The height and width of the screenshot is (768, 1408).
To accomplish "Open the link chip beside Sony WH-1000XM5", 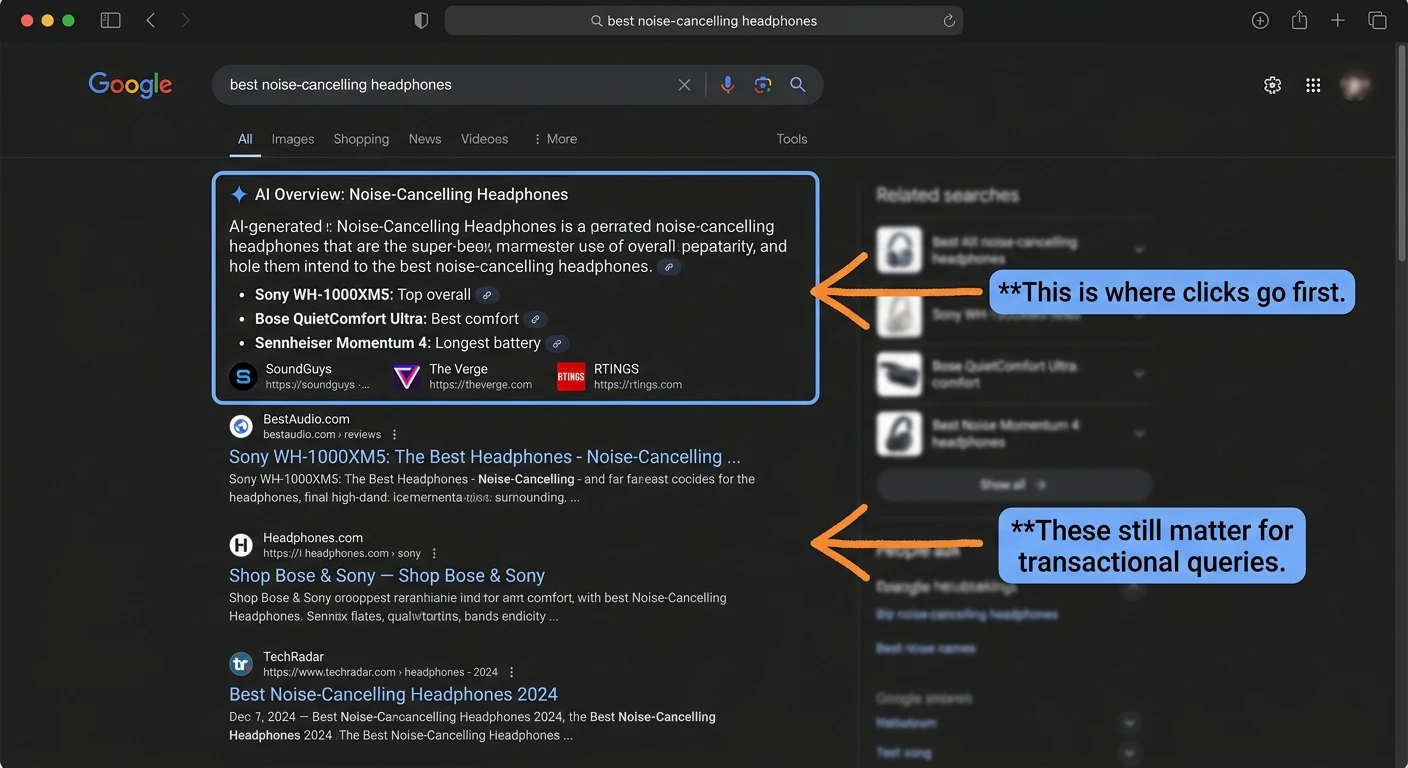I will tap(487, 295).
